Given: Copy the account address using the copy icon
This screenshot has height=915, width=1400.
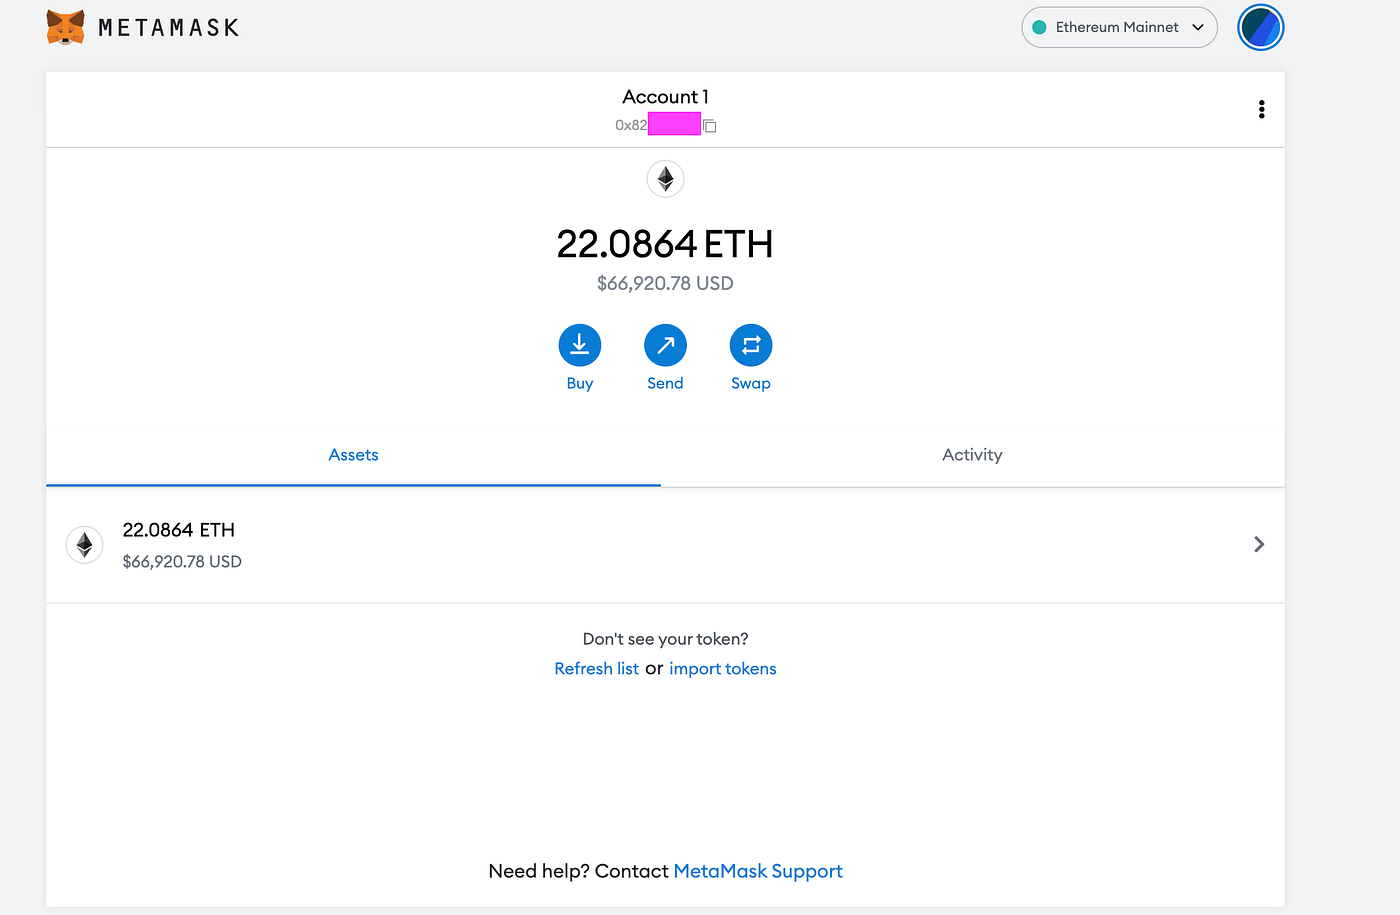Looking at the screenshot, I should tap(710, 125).
